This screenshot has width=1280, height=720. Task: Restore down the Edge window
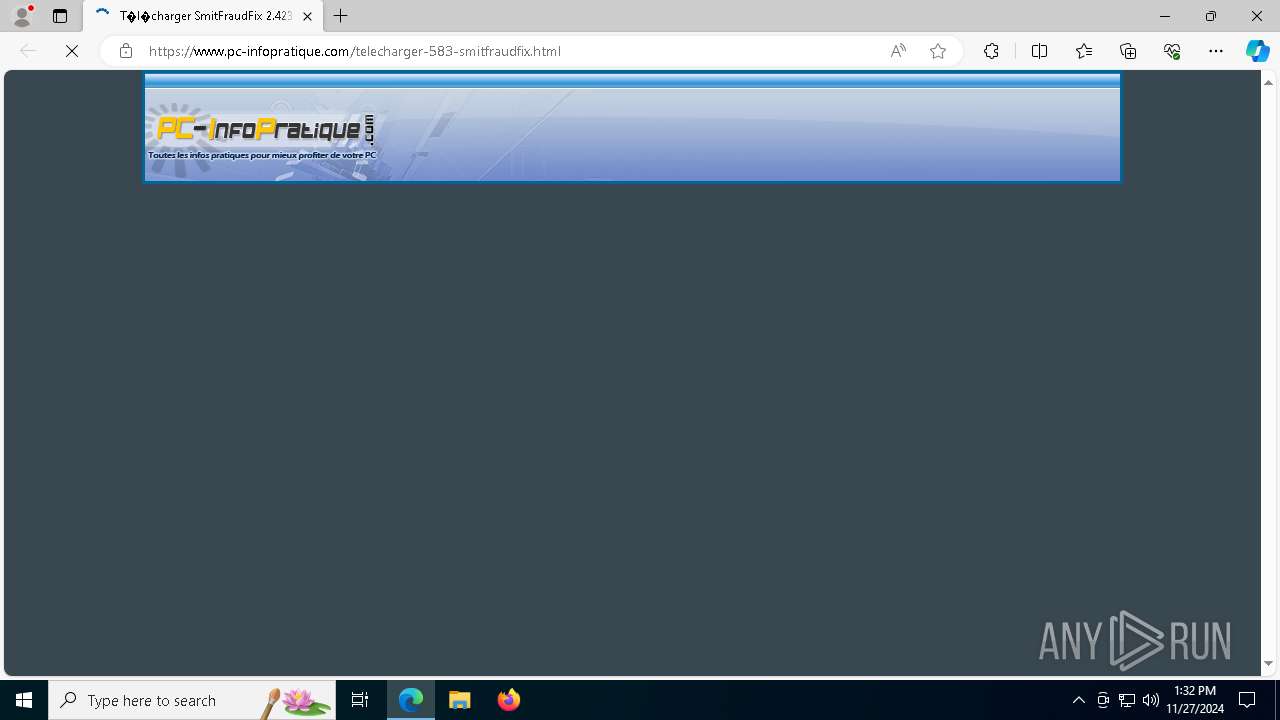pyautogui.click(x=1211, y=16)
